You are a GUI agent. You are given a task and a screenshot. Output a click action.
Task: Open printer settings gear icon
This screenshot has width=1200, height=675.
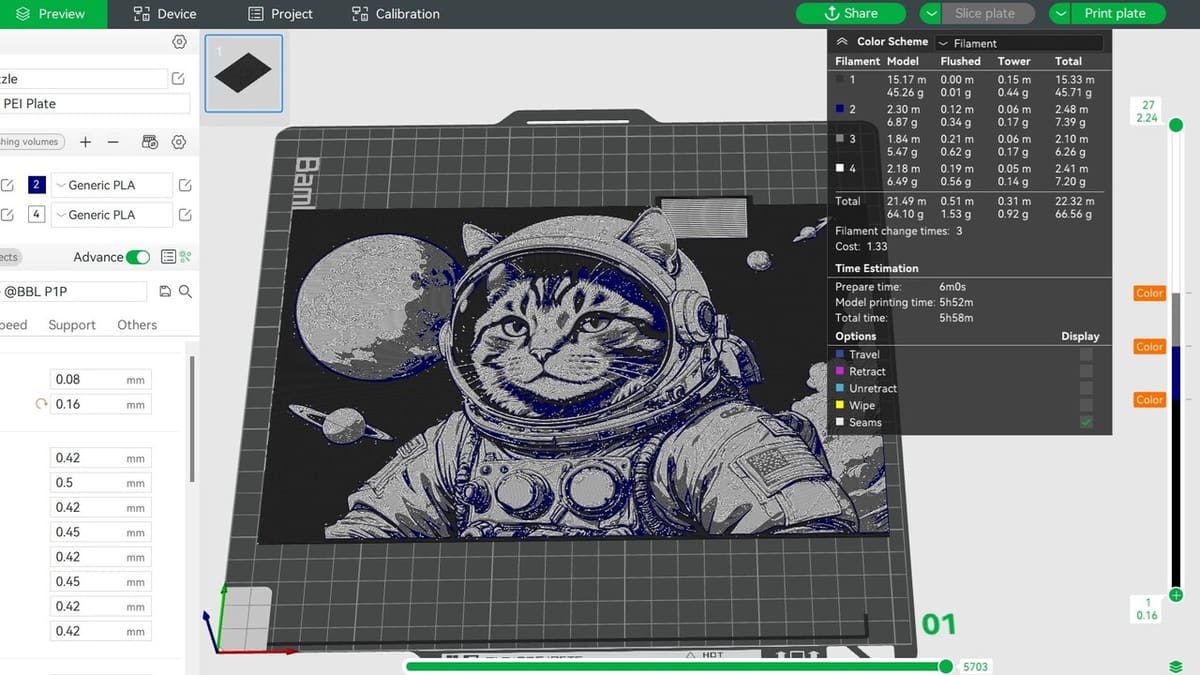tap(179, 42)
